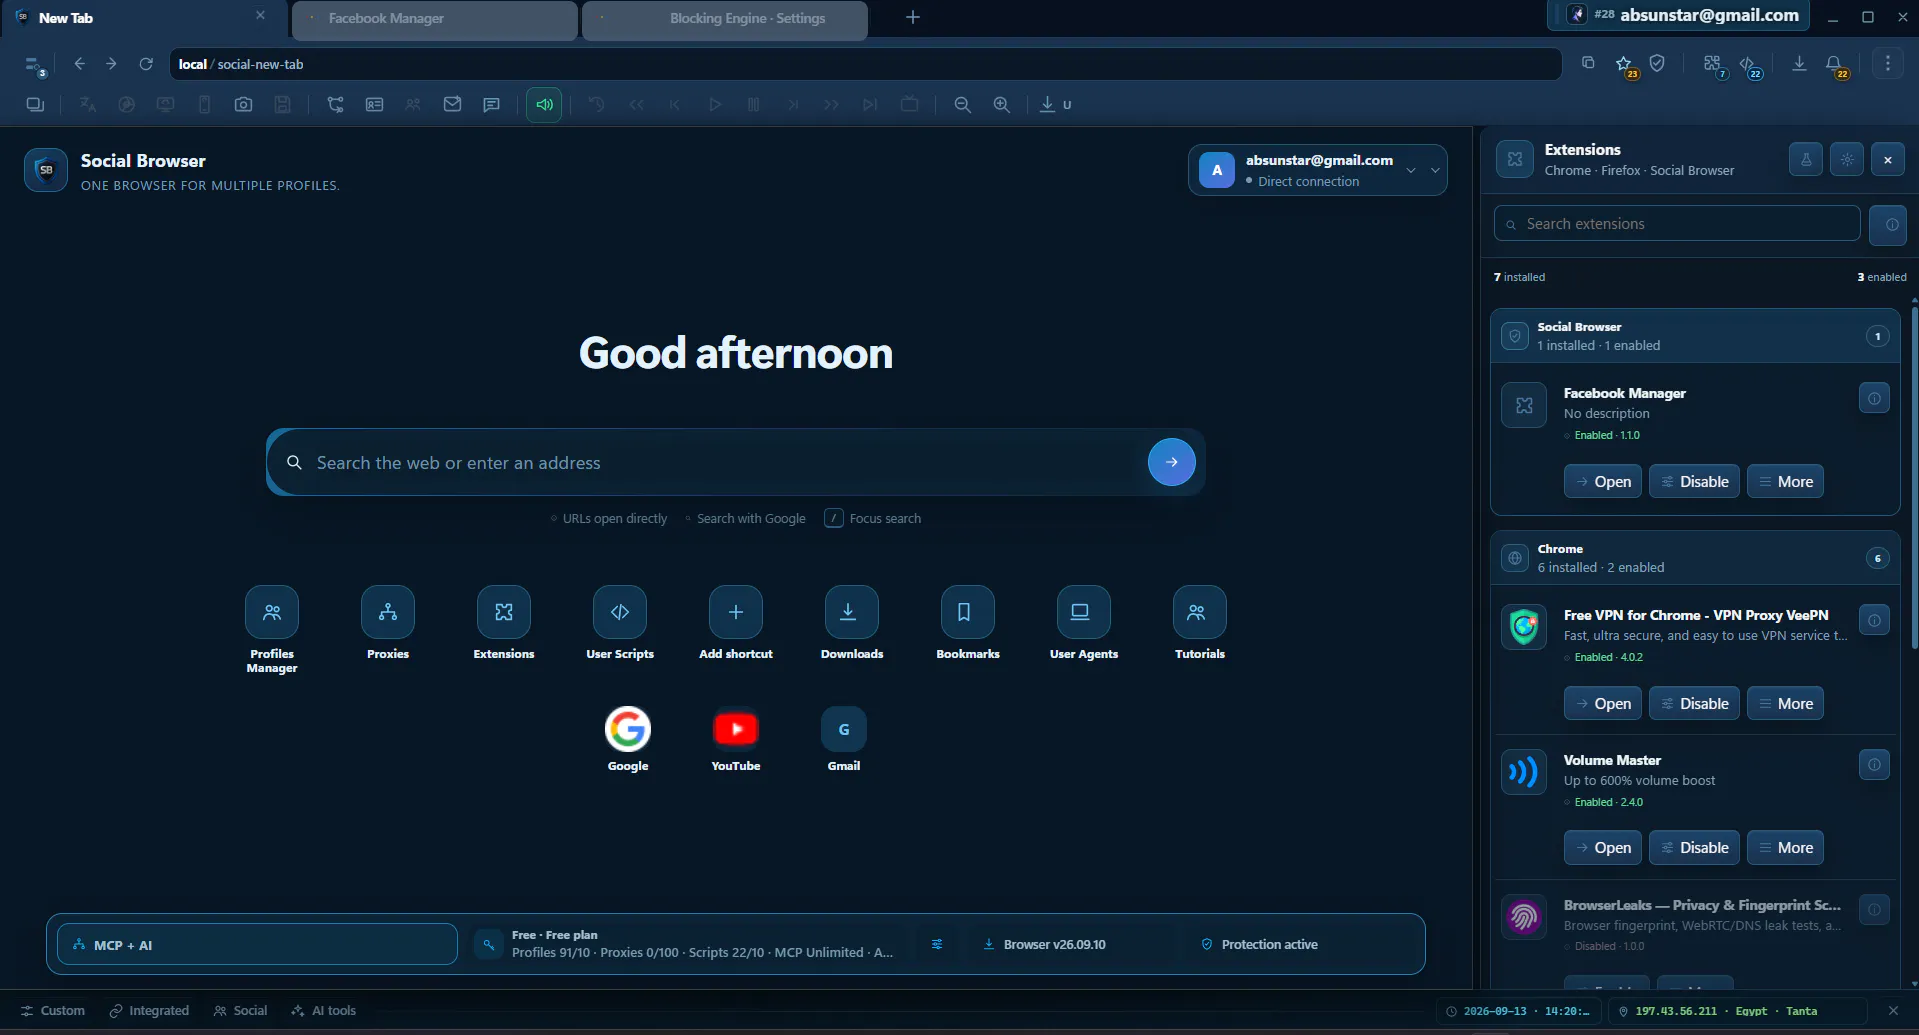Open the User Agents shortcut icon
Image resolution: width=1919 pixels, height=1035 pixels.
(1084, 612)
